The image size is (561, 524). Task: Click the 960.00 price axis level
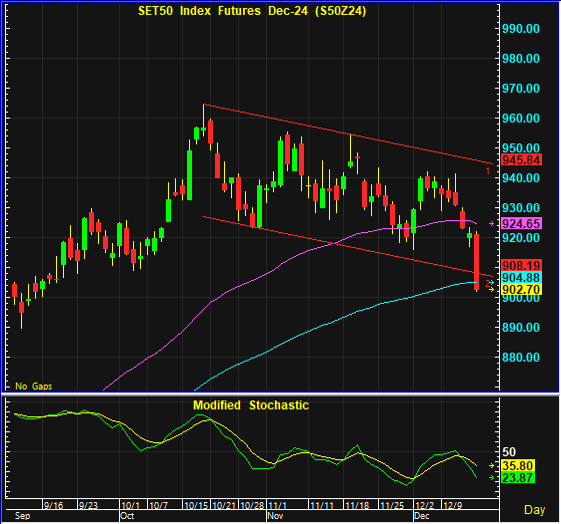(x=521, y=118)
